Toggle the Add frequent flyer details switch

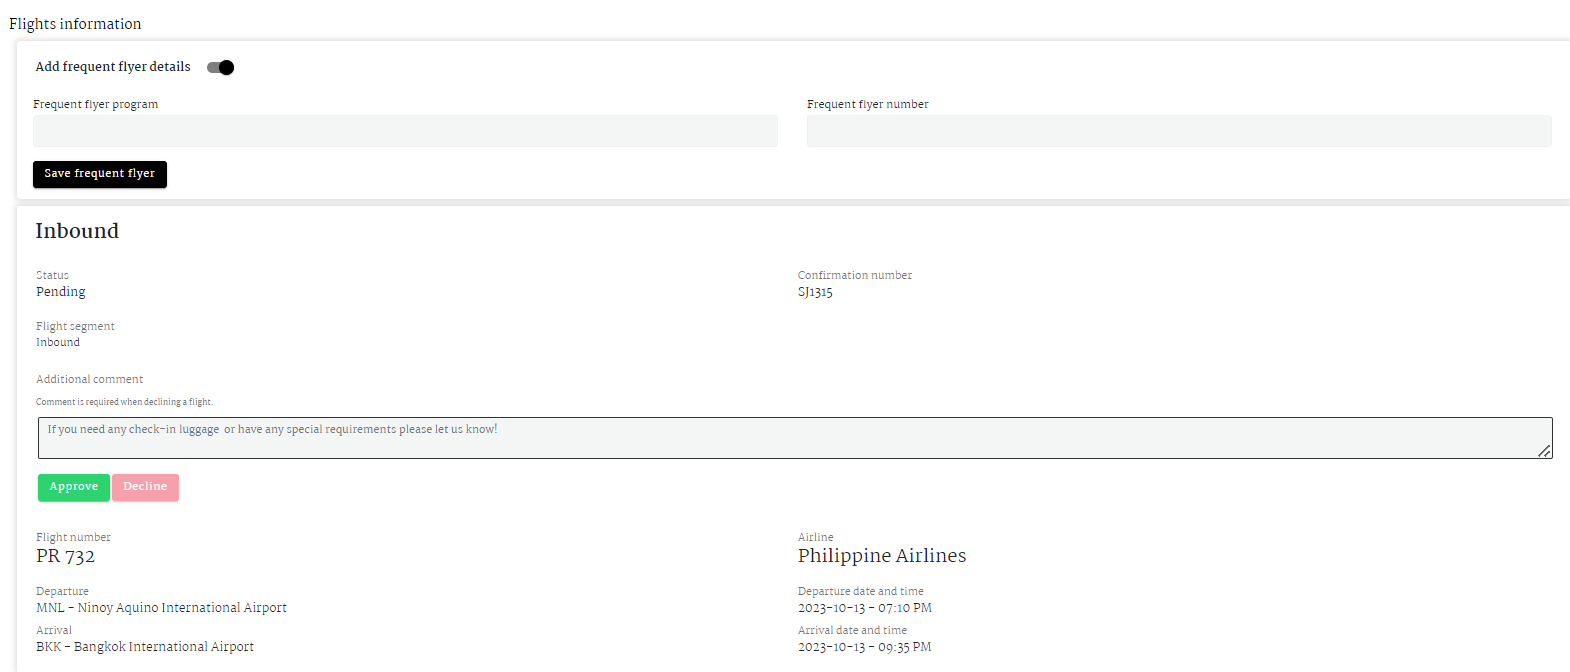(x=220, y=67)
